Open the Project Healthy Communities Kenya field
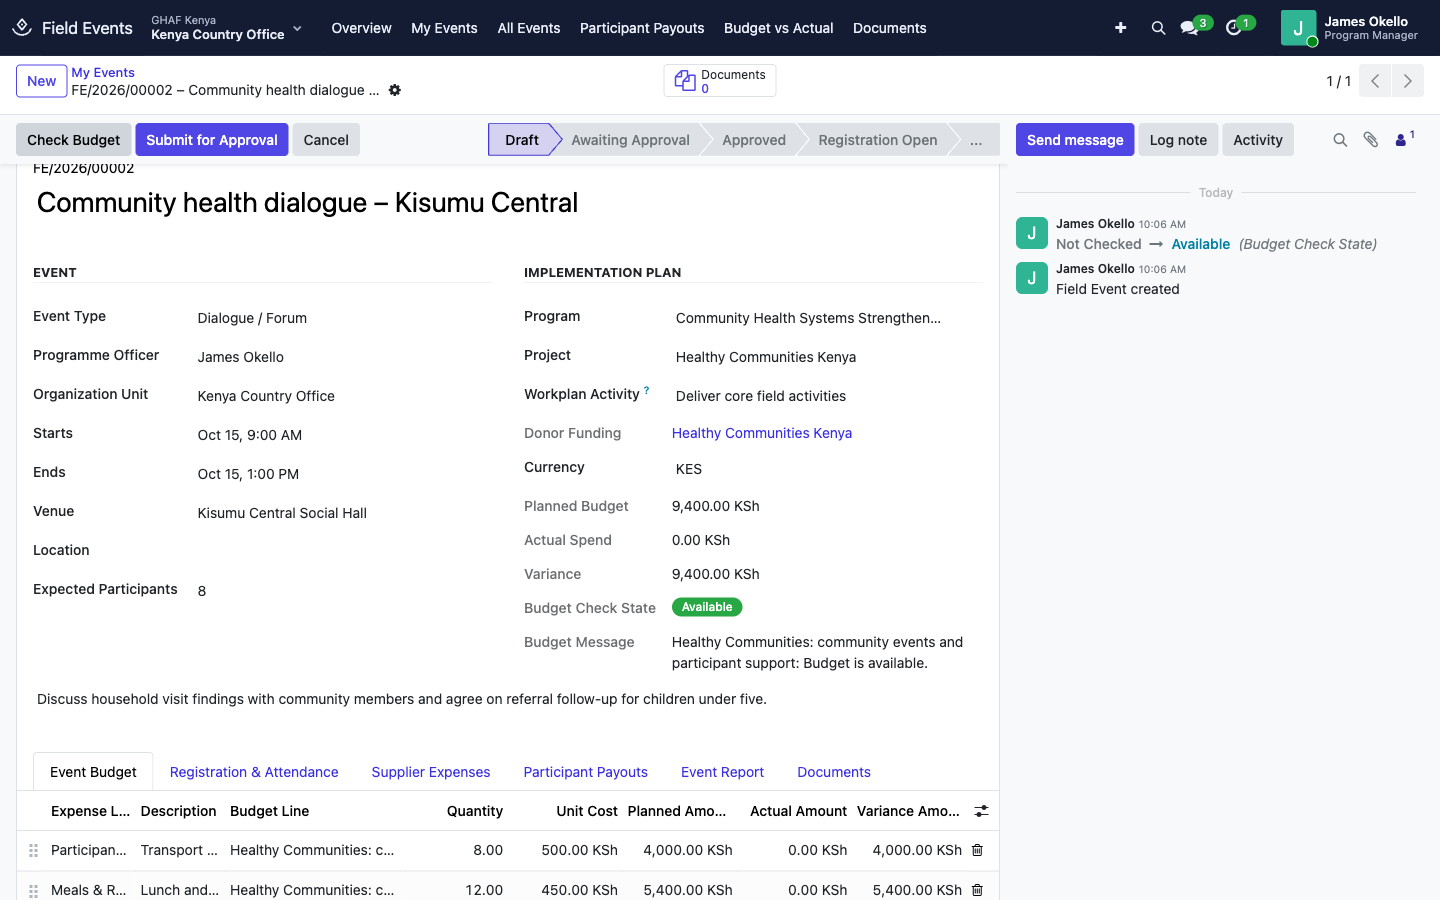Viewport: 1440px width, 900px height. (x=828, y=357)
